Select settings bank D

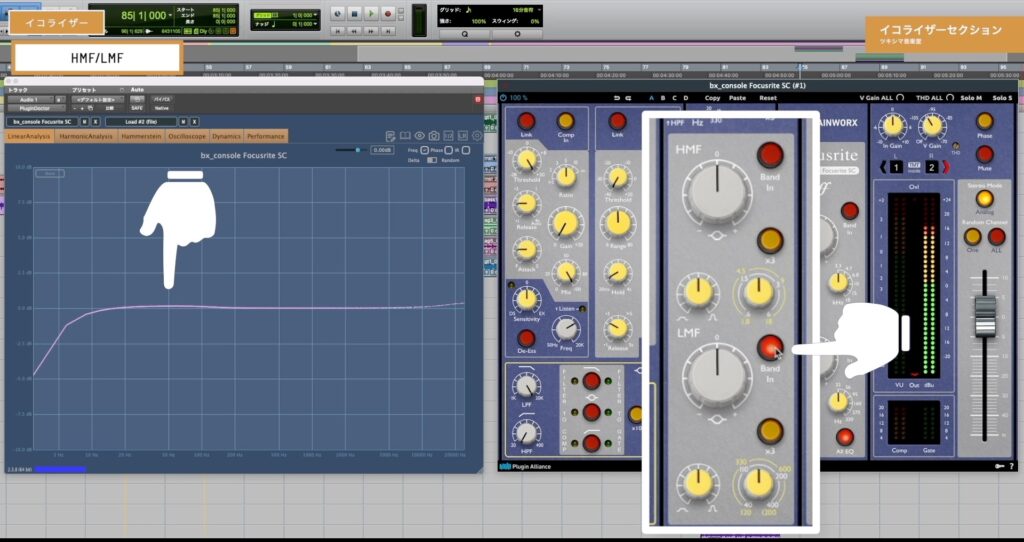pos(686,98)
